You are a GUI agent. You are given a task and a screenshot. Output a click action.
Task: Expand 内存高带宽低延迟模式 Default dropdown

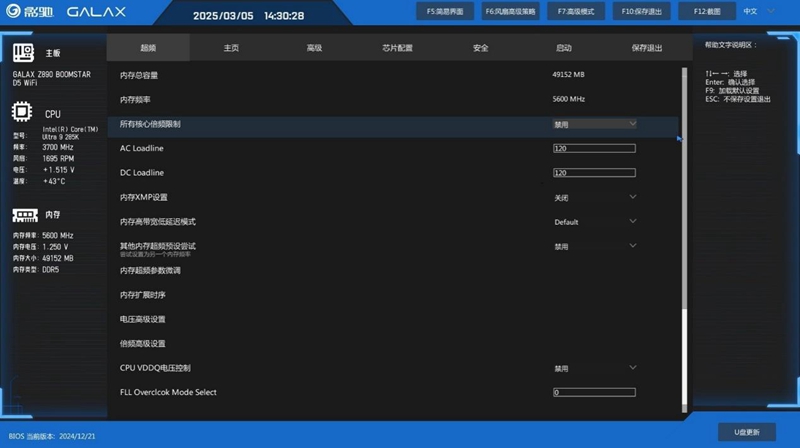[594, 222]
